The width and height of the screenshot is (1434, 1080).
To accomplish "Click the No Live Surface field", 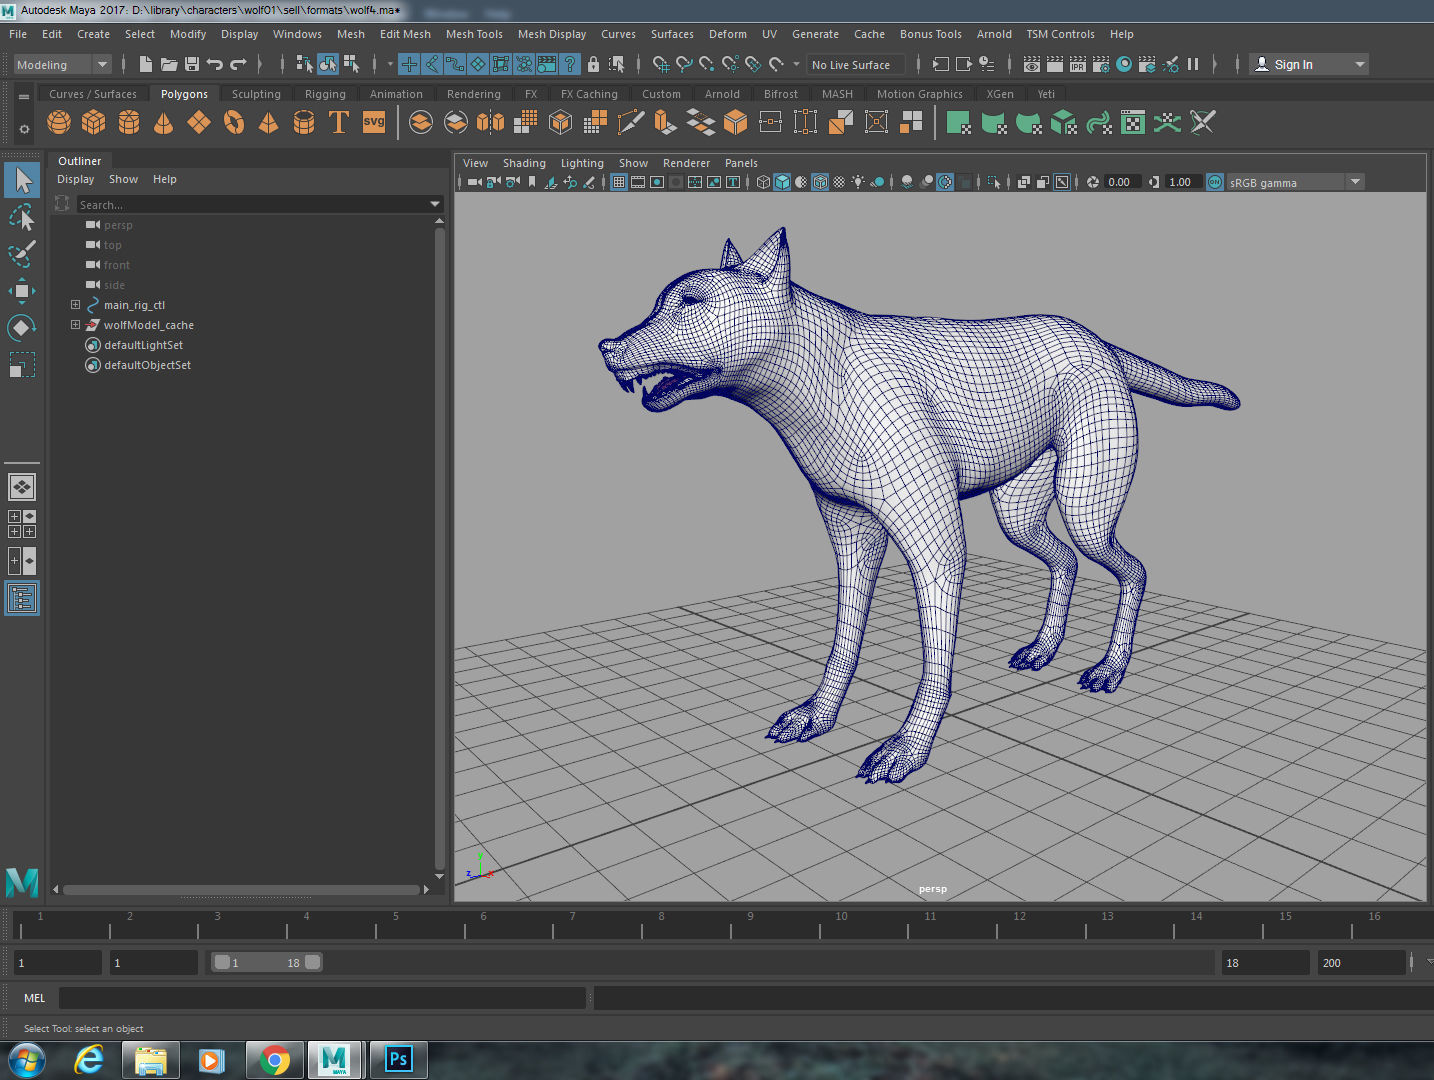I will tap(855, 65).
